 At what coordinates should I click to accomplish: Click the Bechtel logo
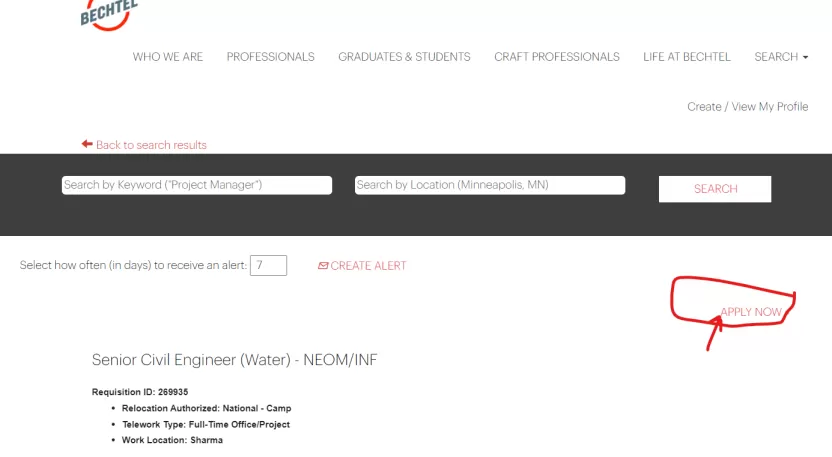tap(108, 13)
